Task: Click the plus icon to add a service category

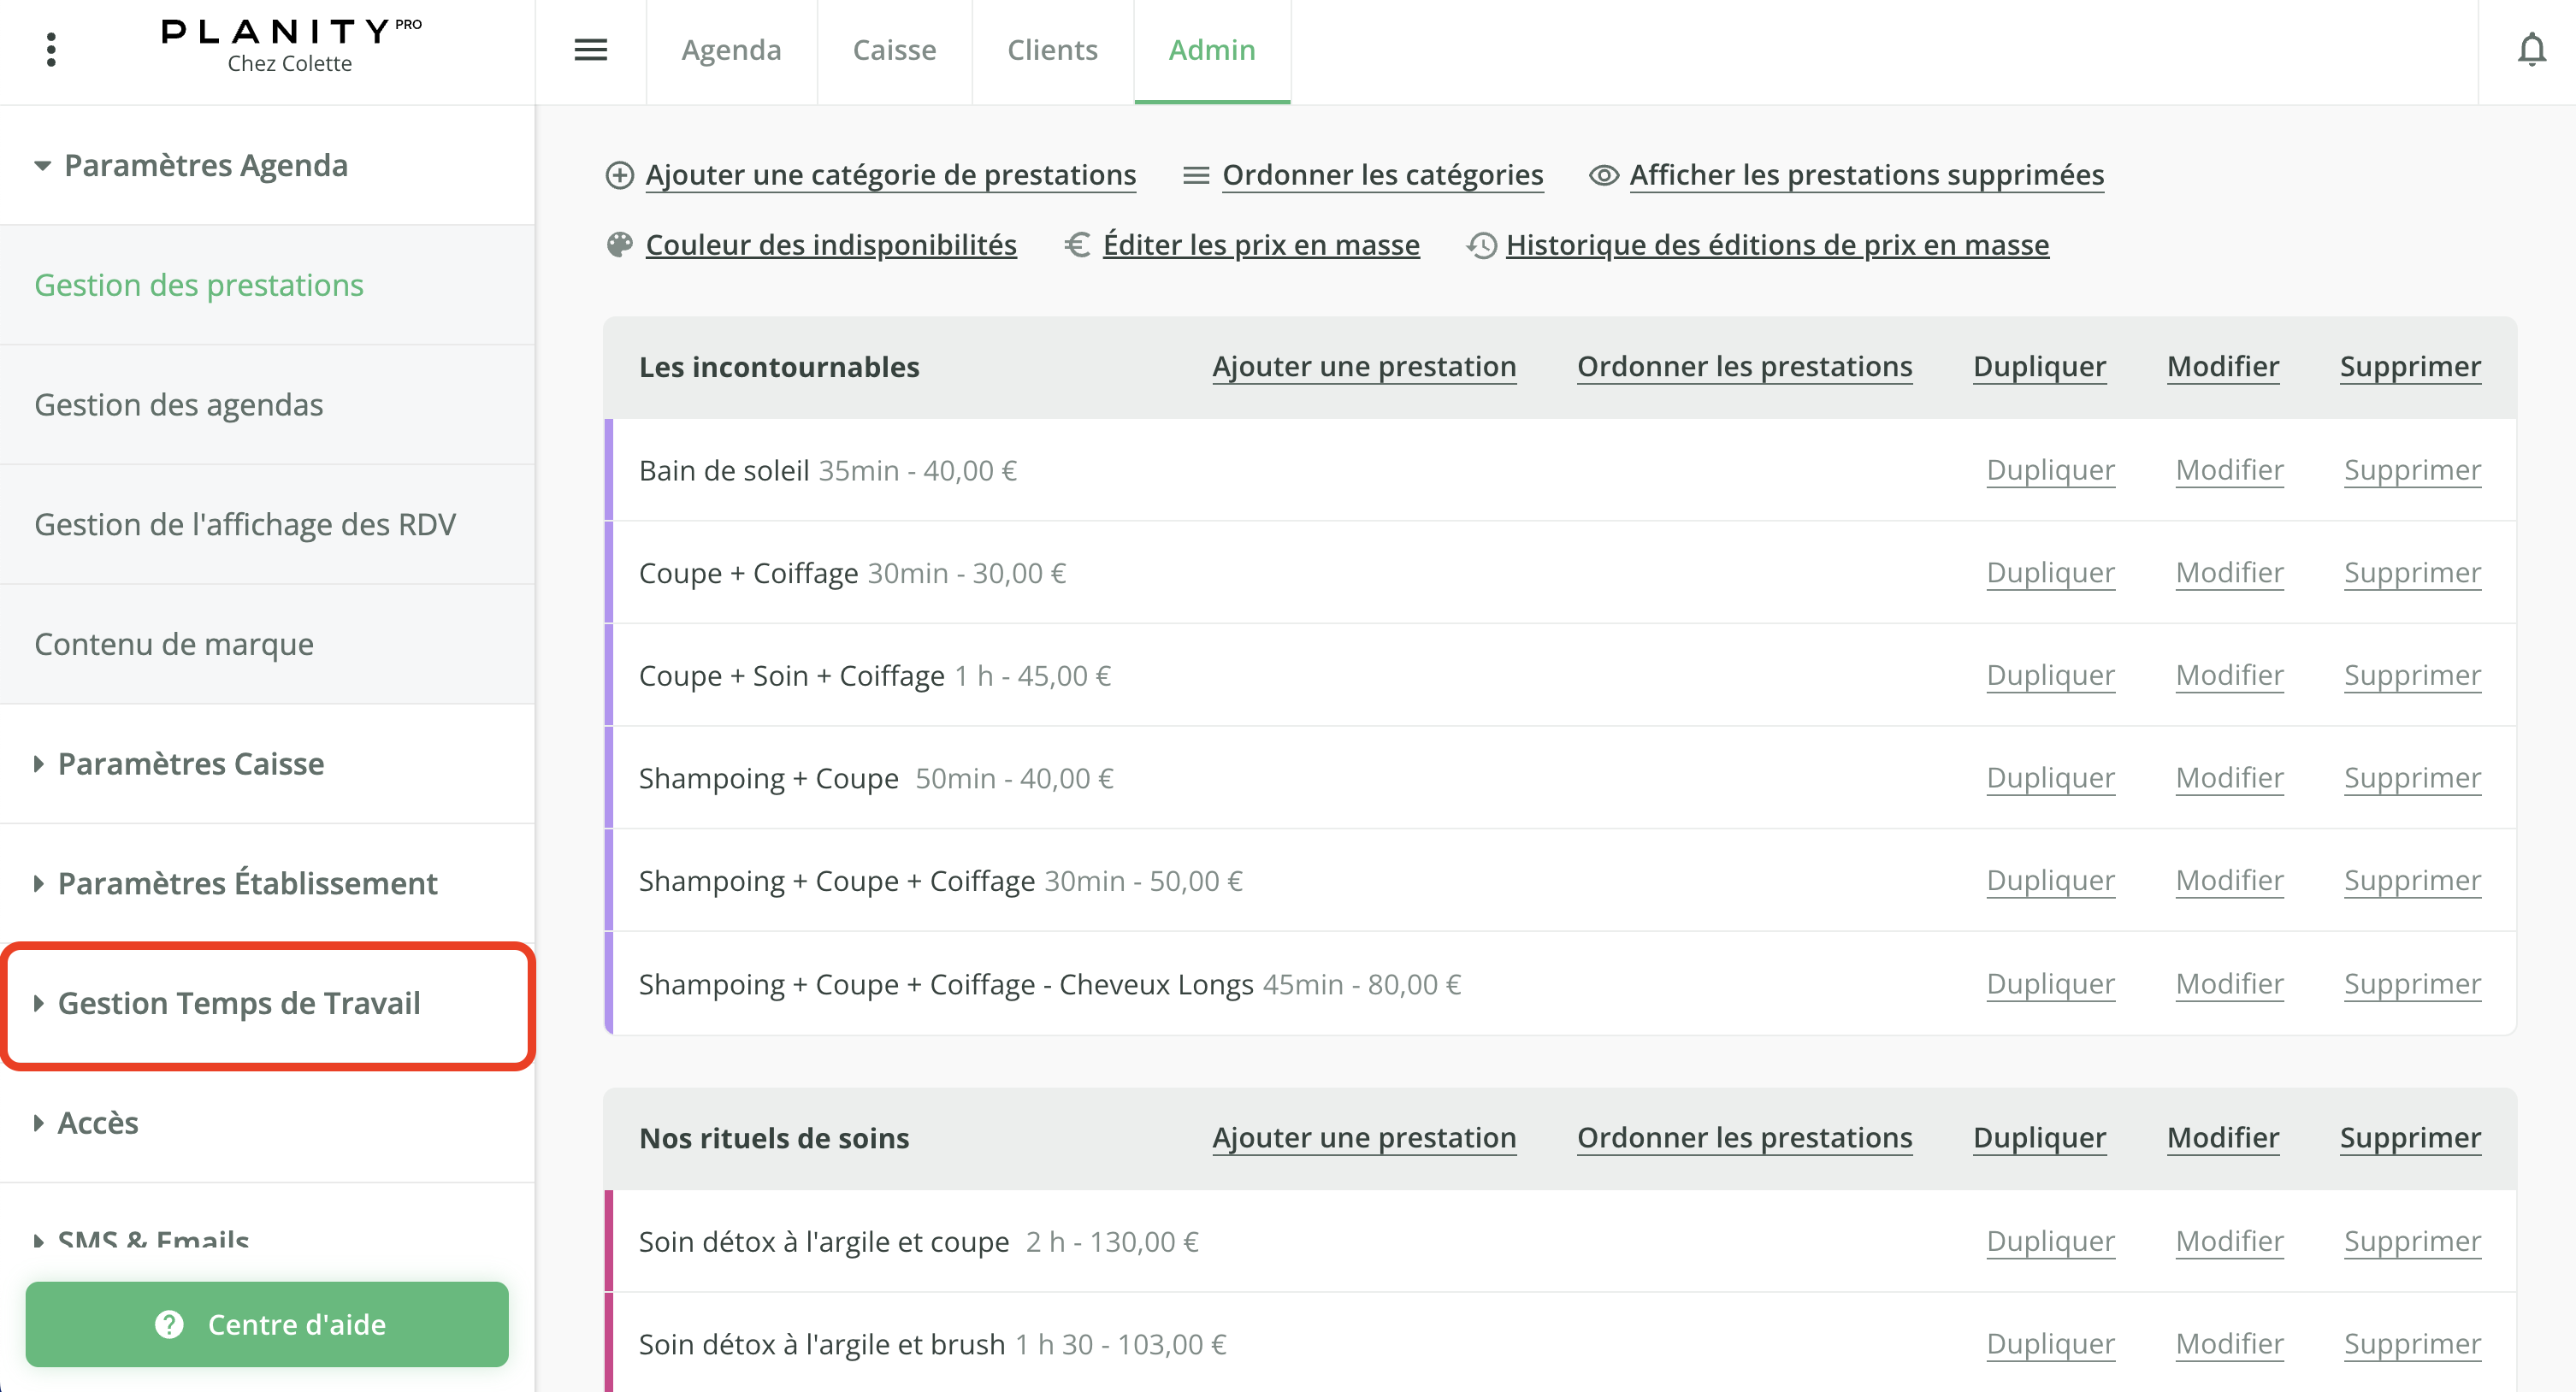Action: tap(620, 174)
